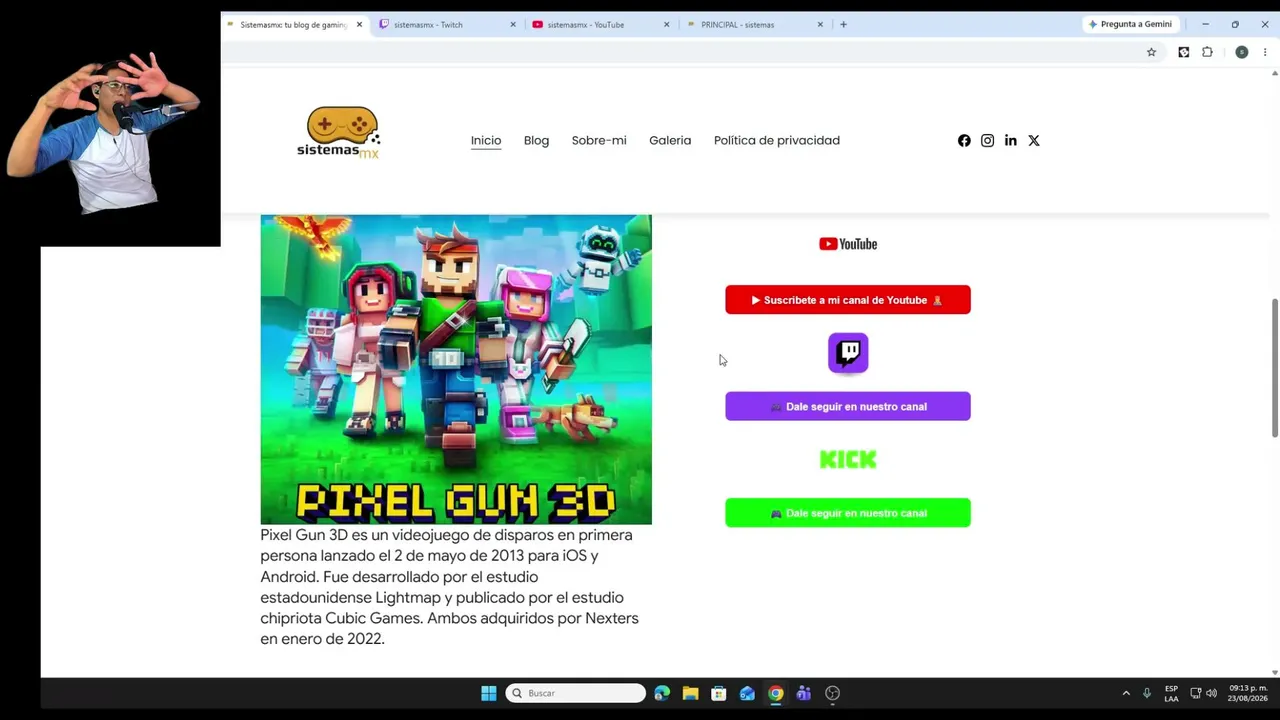Click the Buscar taskbar search field
The image size is (1280, 720).
click(576, 693)
